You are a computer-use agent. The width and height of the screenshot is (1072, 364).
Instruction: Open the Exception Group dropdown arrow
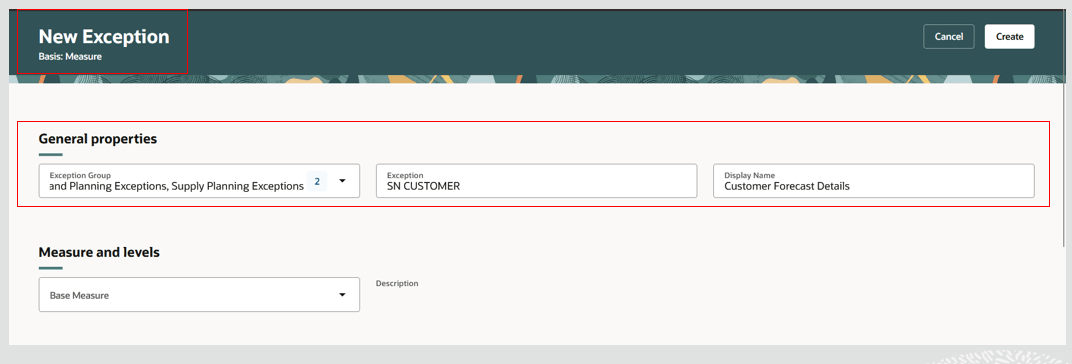[343, 181]
